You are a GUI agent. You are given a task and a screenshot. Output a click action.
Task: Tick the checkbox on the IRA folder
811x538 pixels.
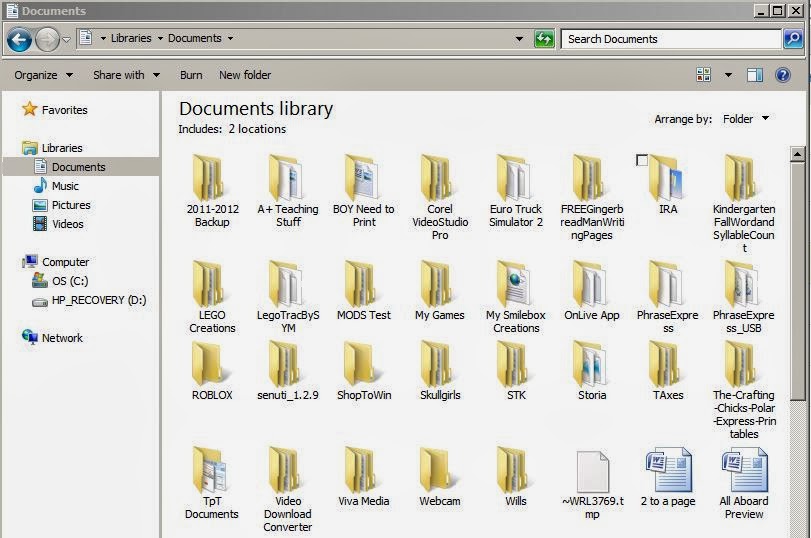click(641, 160)
